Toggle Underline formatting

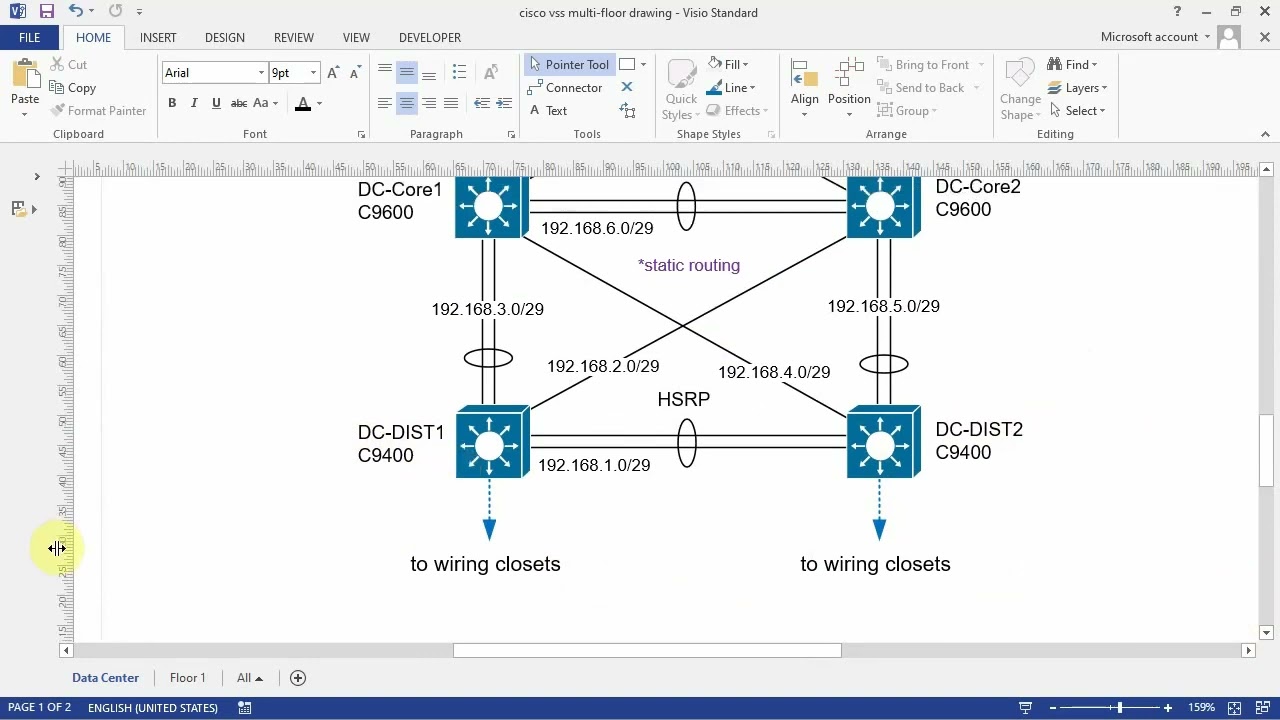[x=216, y=103]
